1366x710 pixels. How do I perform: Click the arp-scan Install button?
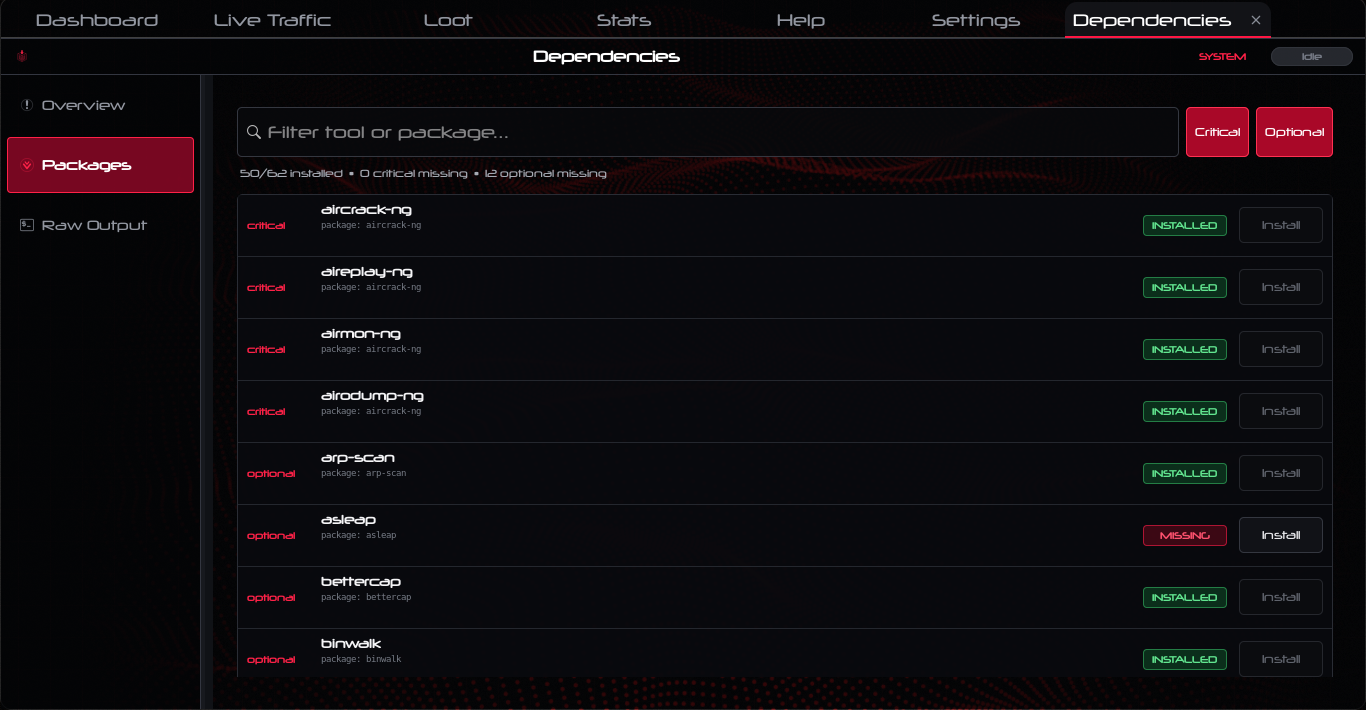(x=1281, y=473)
